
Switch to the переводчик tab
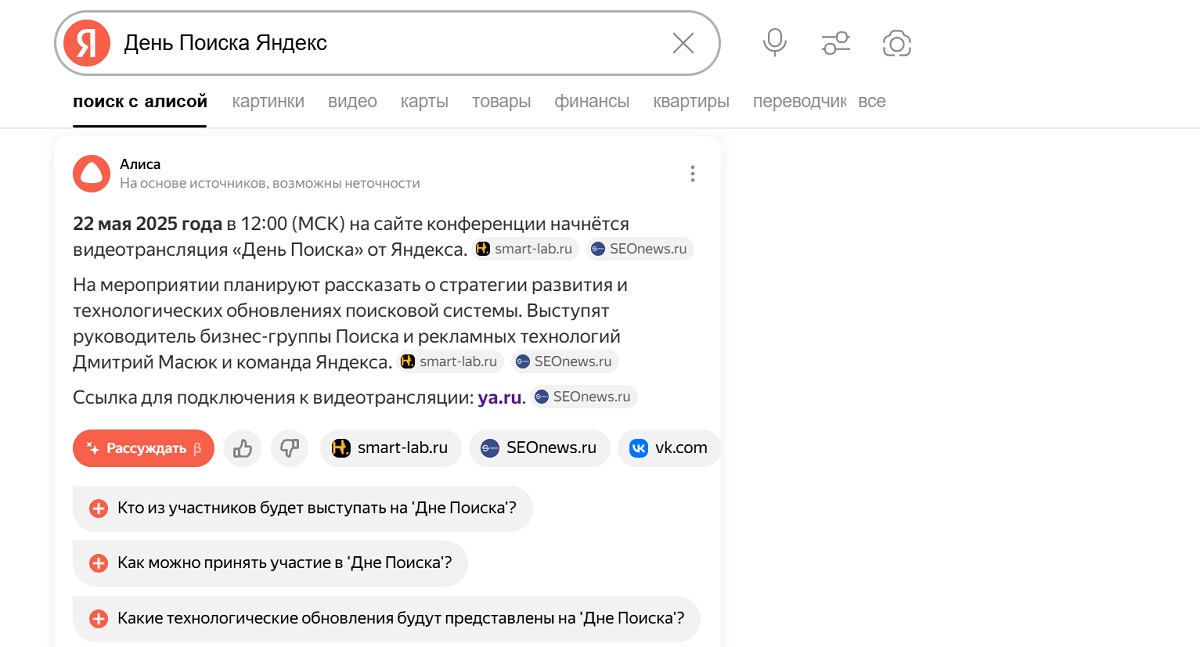(x=799, y=100)
